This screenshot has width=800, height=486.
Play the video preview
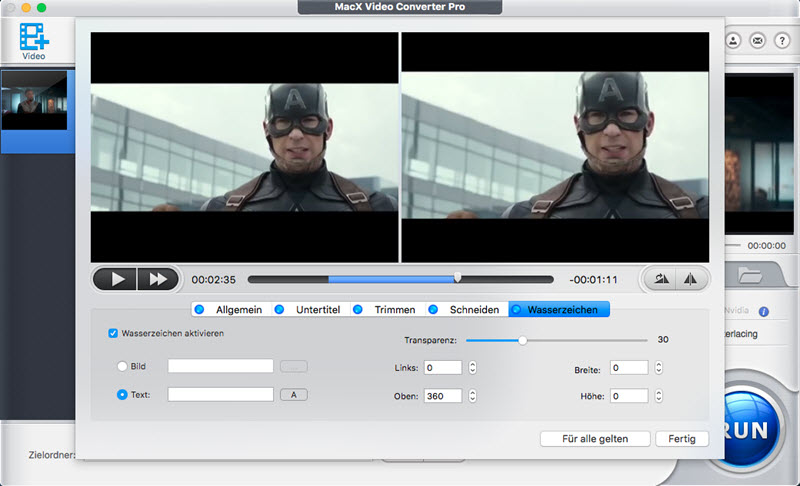115,279
